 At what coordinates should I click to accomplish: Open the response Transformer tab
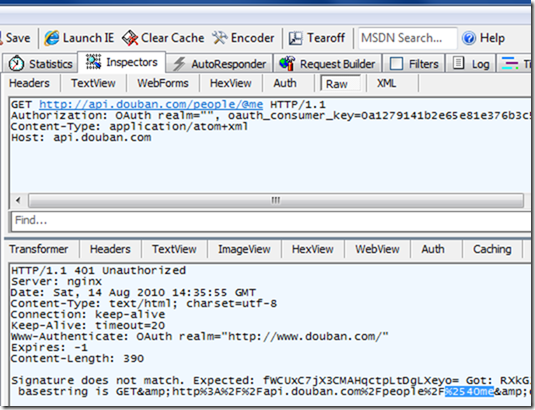(x=39, y=249)
